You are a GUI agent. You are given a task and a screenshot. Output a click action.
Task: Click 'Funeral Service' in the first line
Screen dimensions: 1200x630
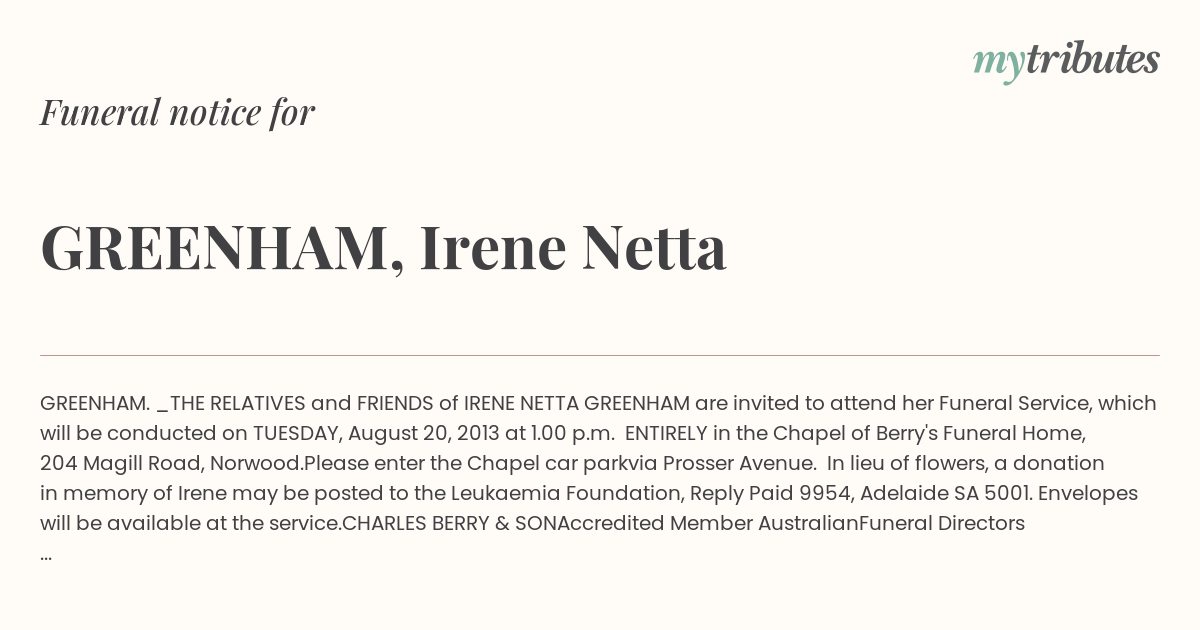click(x=1015, y=403)
